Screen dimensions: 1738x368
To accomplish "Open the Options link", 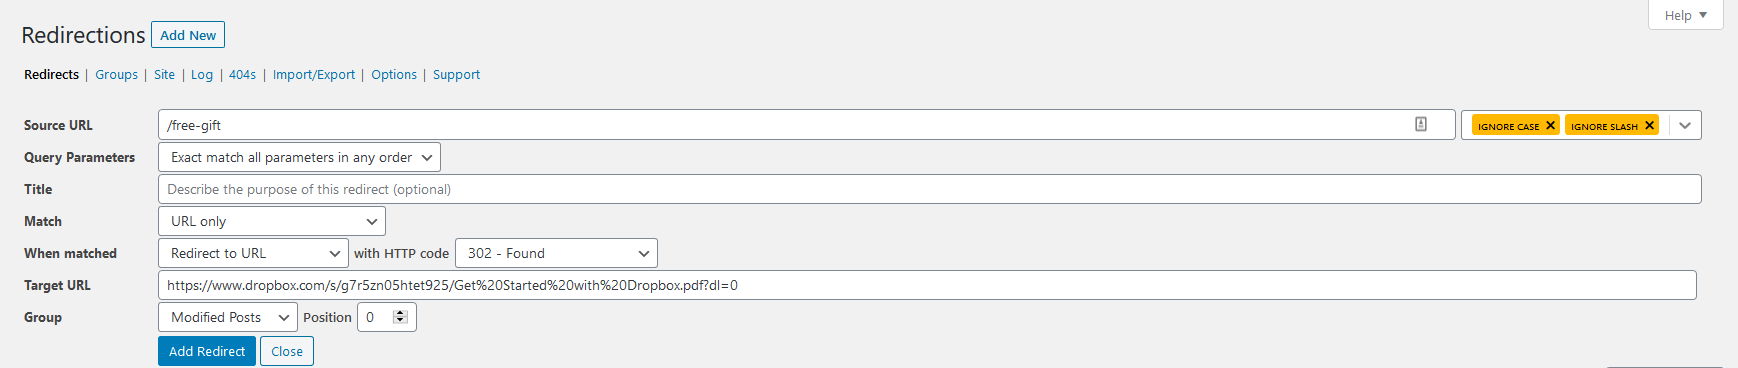I will (x=394, y=75).
